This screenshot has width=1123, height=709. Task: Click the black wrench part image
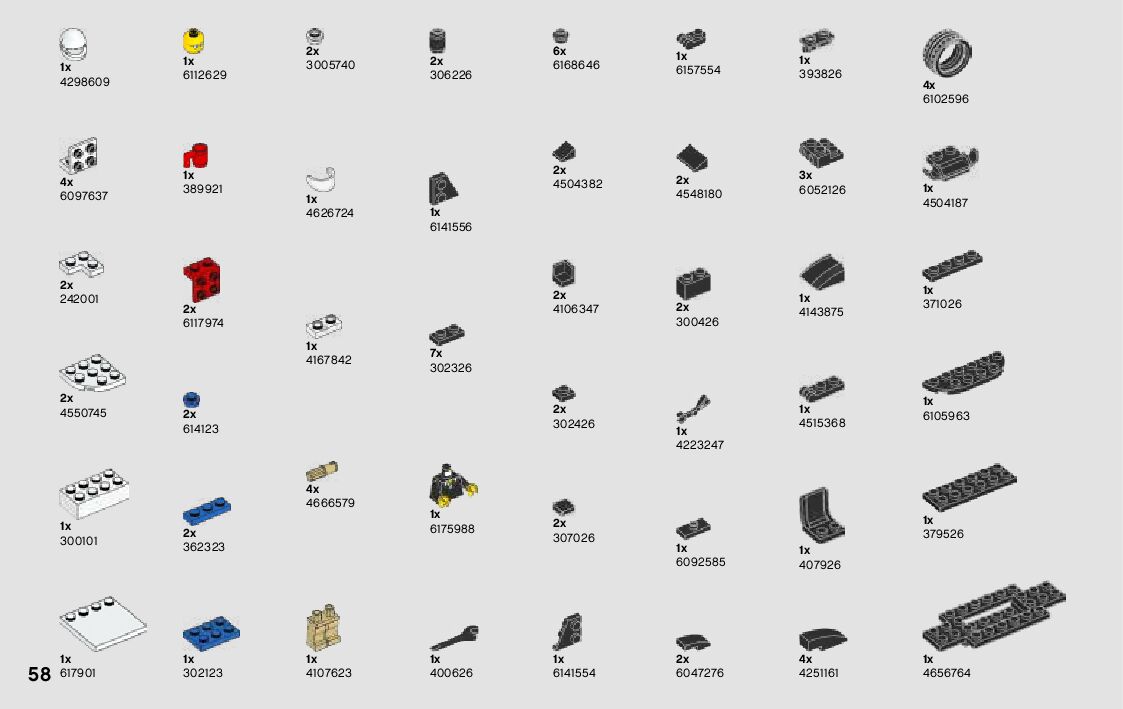point(454,637)
